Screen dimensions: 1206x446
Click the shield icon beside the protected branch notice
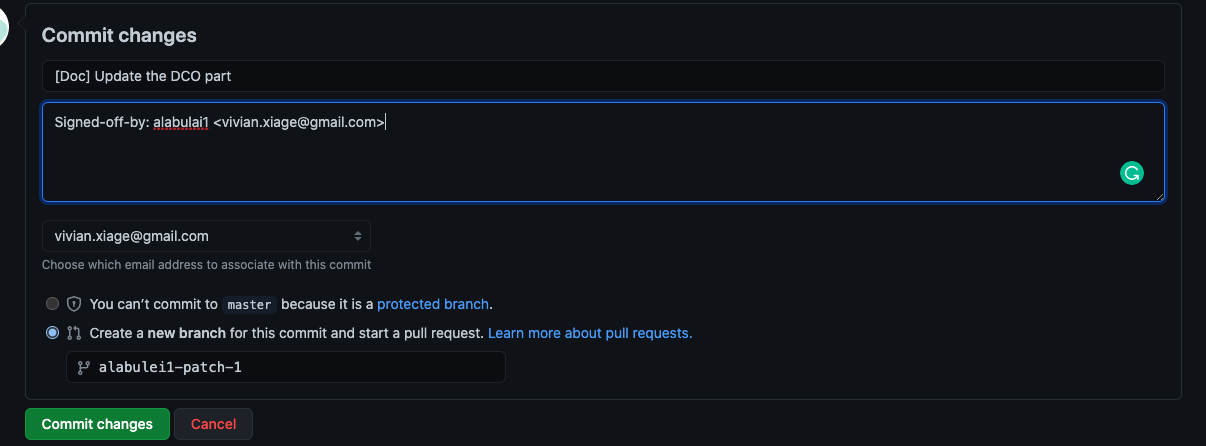[x=73, y=304]
